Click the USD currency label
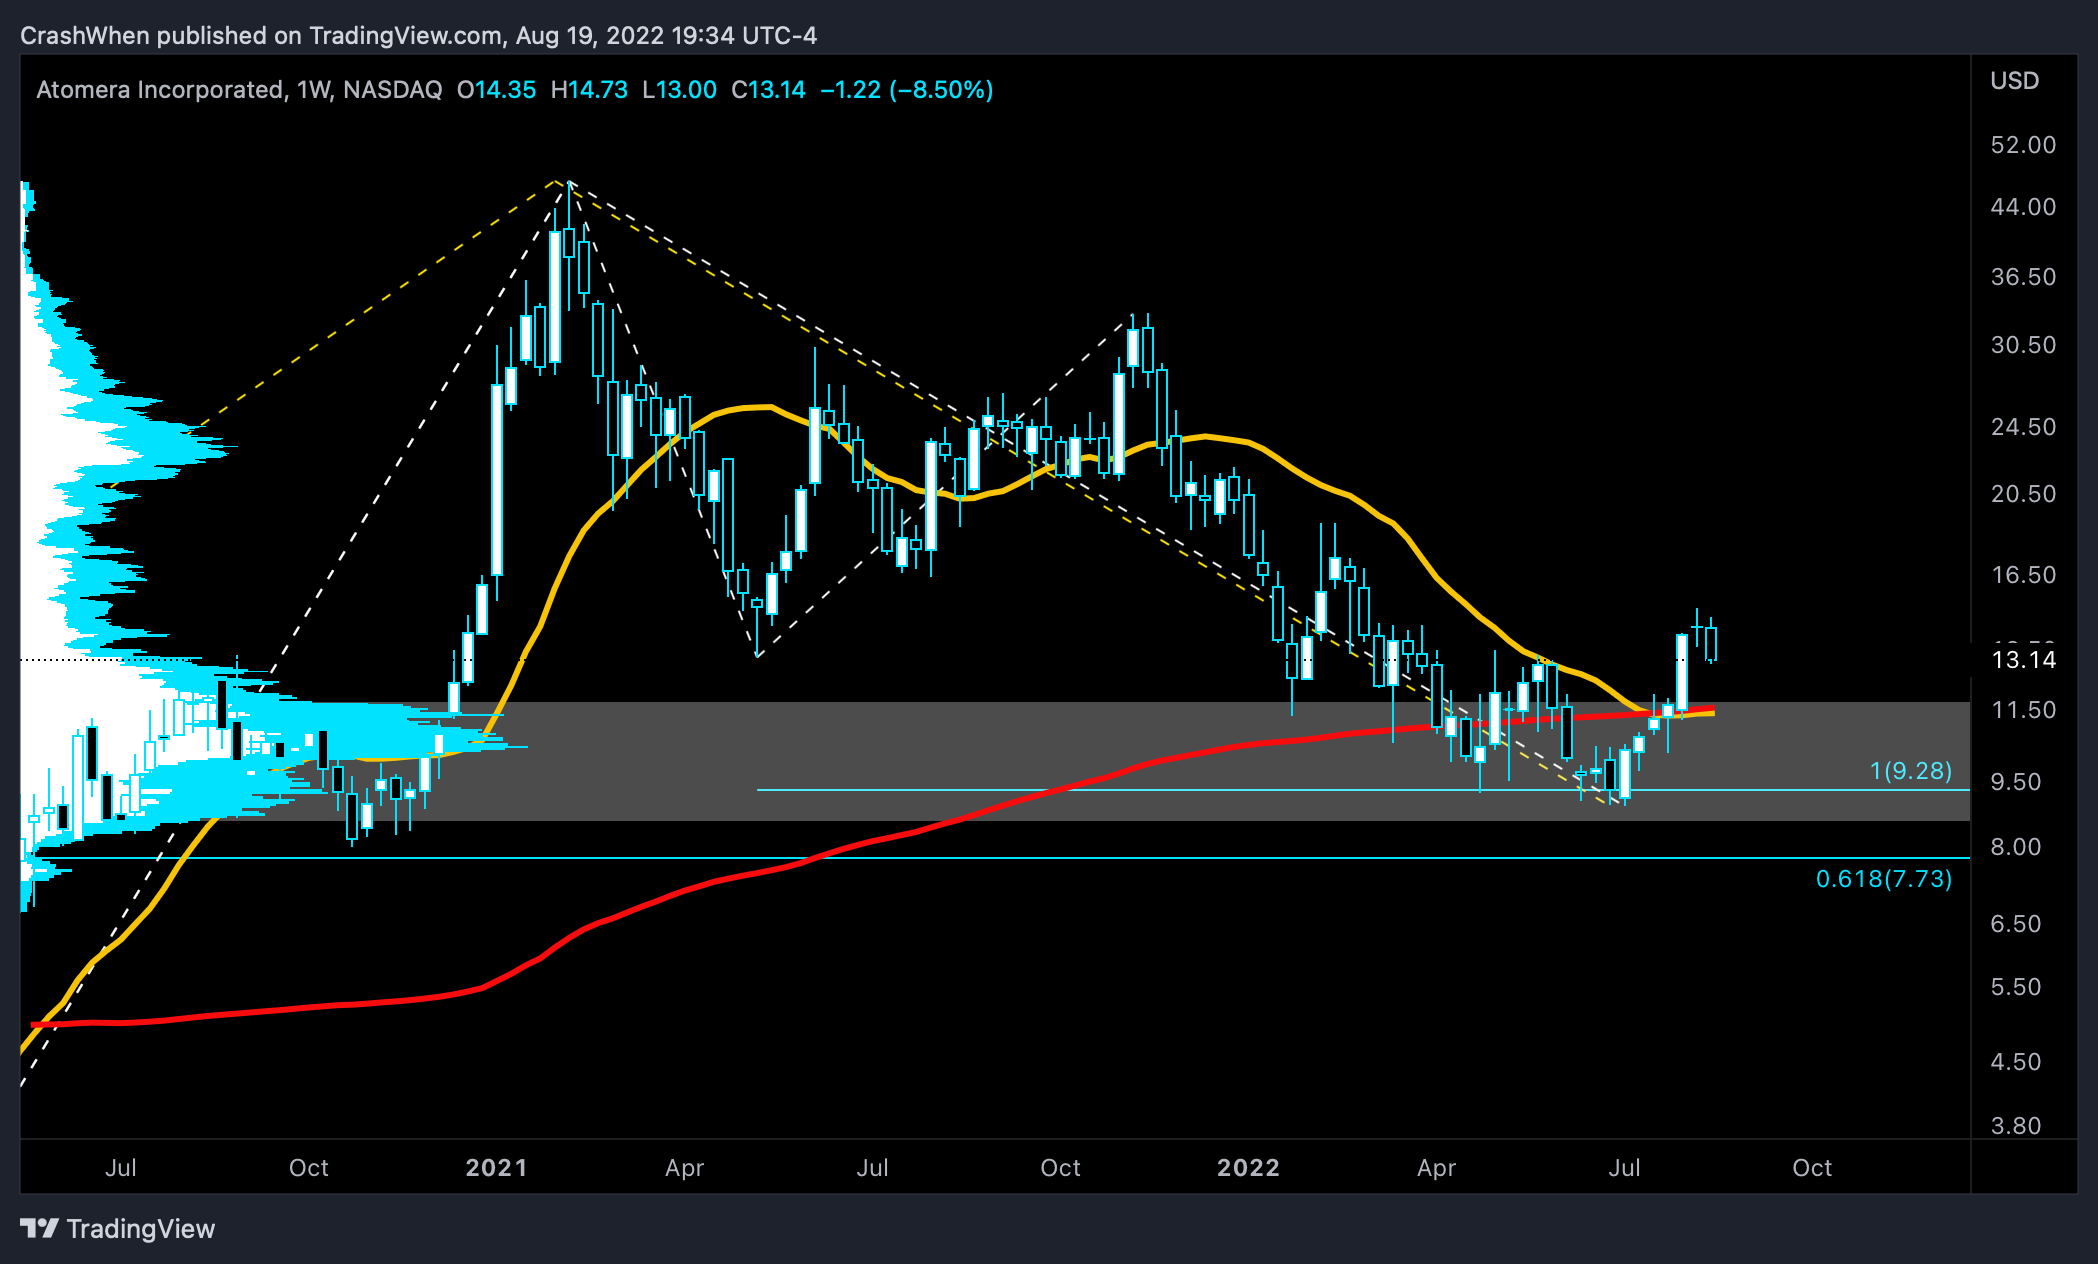The width and height of the screenshot is (2098, 1264). (x=2014, y=81)
